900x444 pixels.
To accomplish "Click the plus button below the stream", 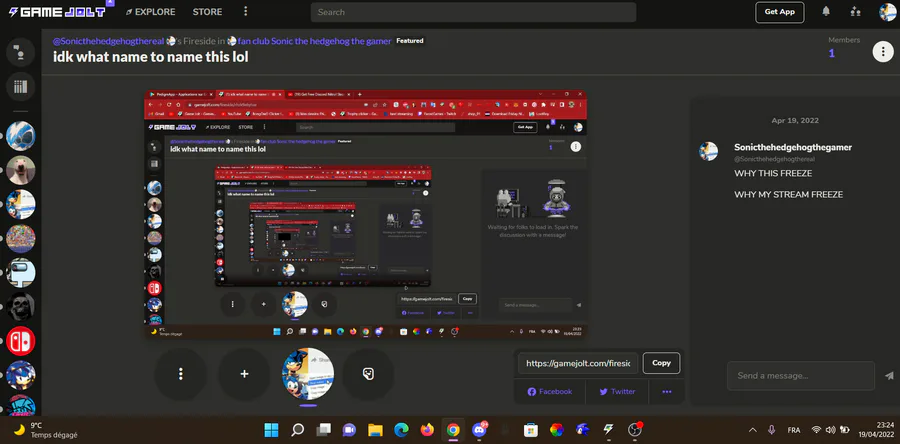I will point(245,374).
